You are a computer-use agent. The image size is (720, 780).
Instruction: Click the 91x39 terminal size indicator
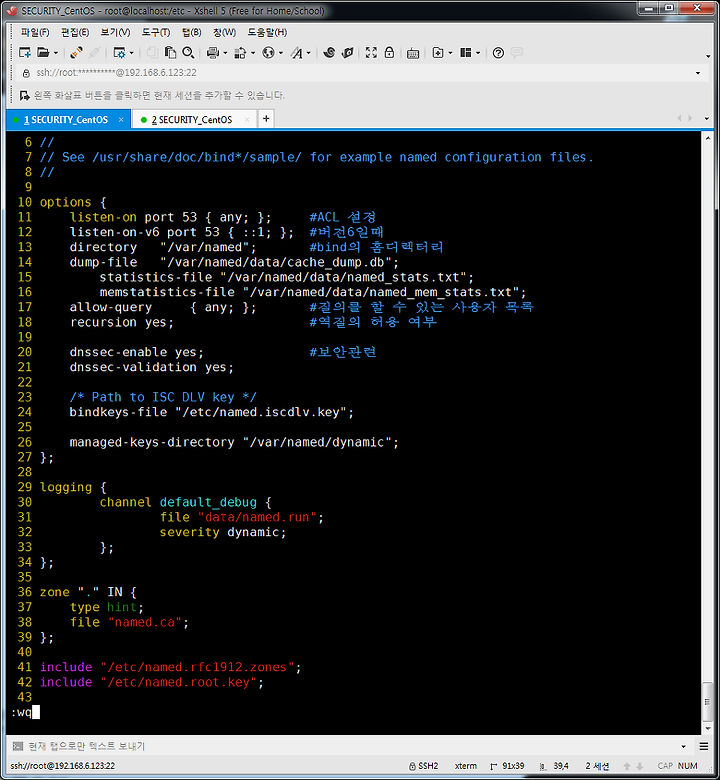click(x=507, y=766)
